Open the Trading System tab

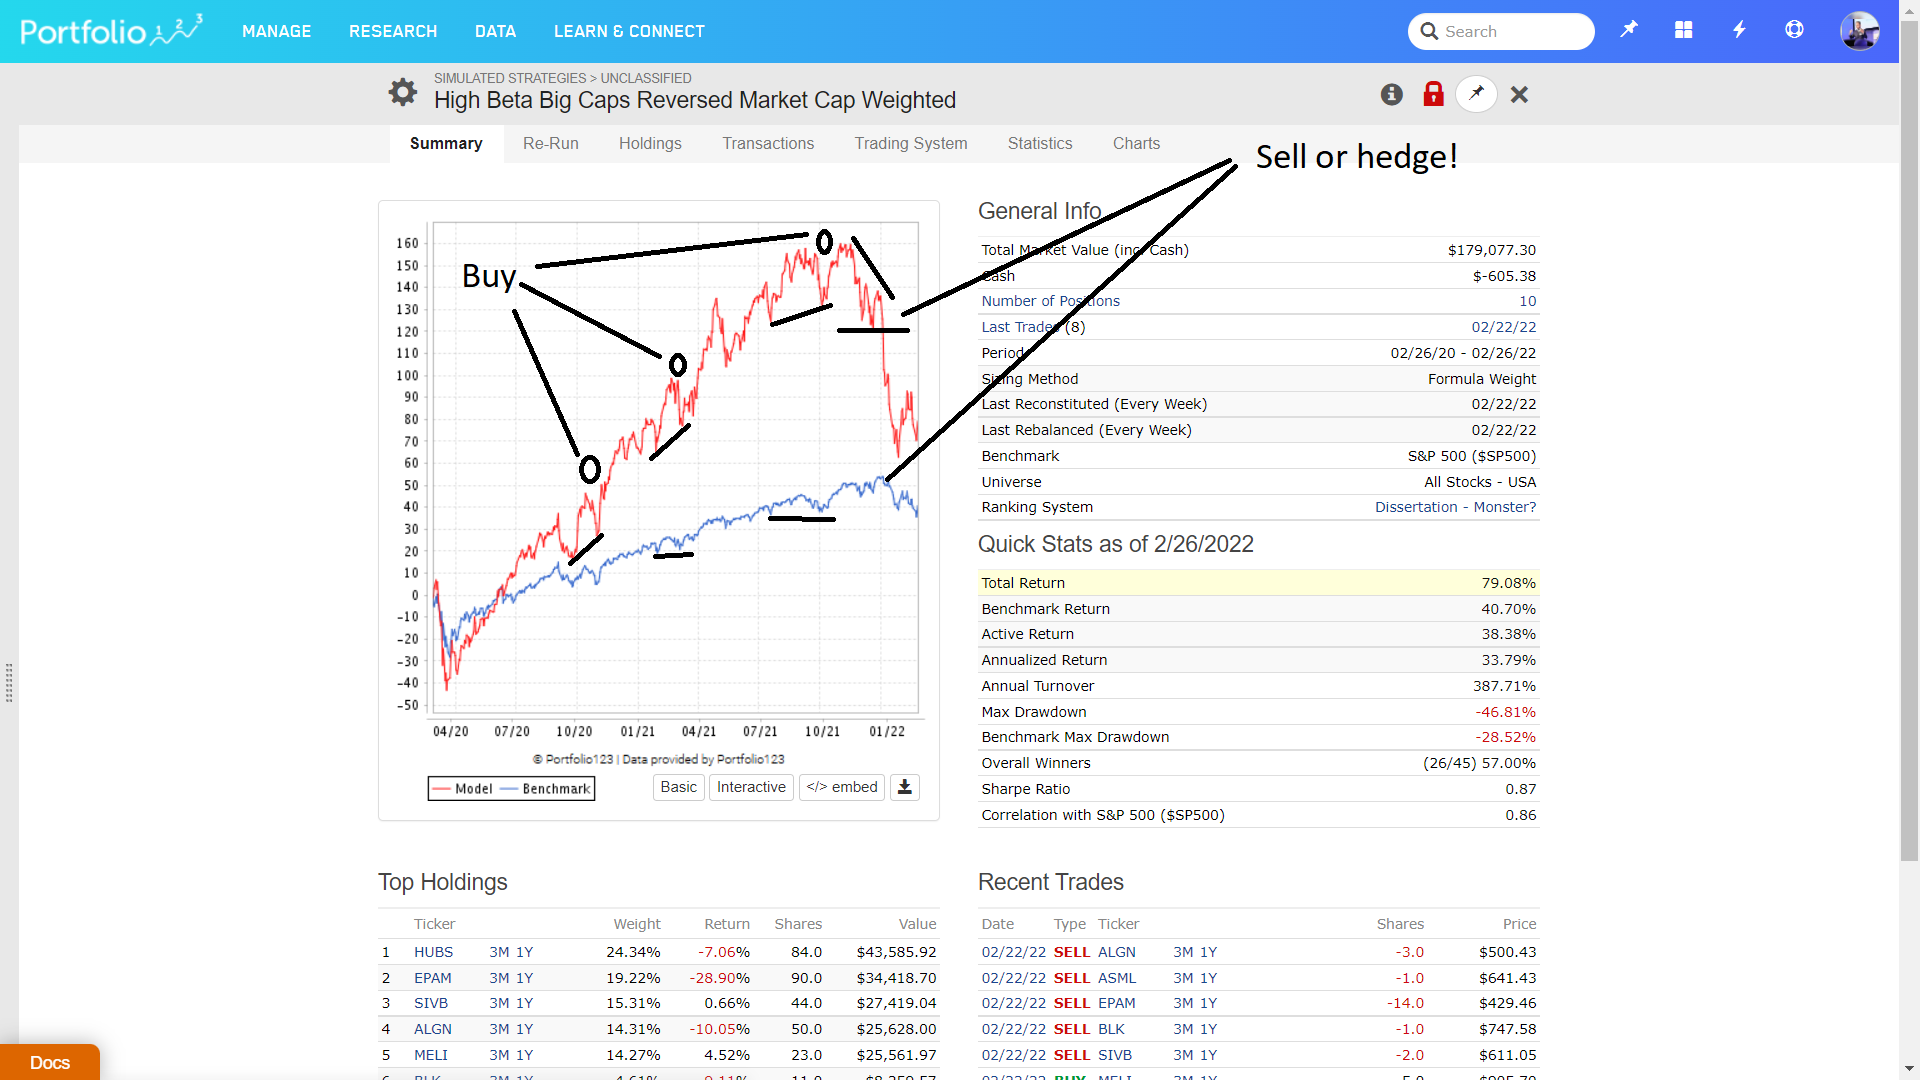click(x=910, y=143)
